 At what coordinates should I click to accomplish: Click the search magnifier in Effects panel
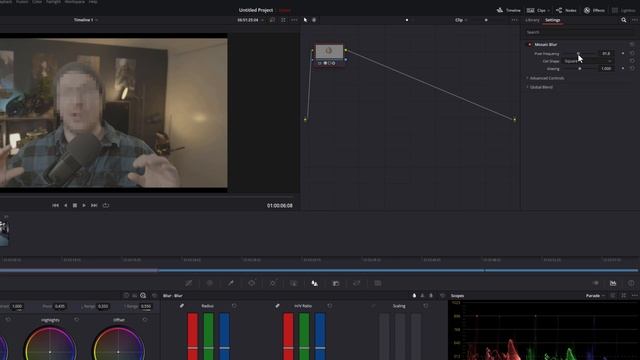[x=624, y=20]
